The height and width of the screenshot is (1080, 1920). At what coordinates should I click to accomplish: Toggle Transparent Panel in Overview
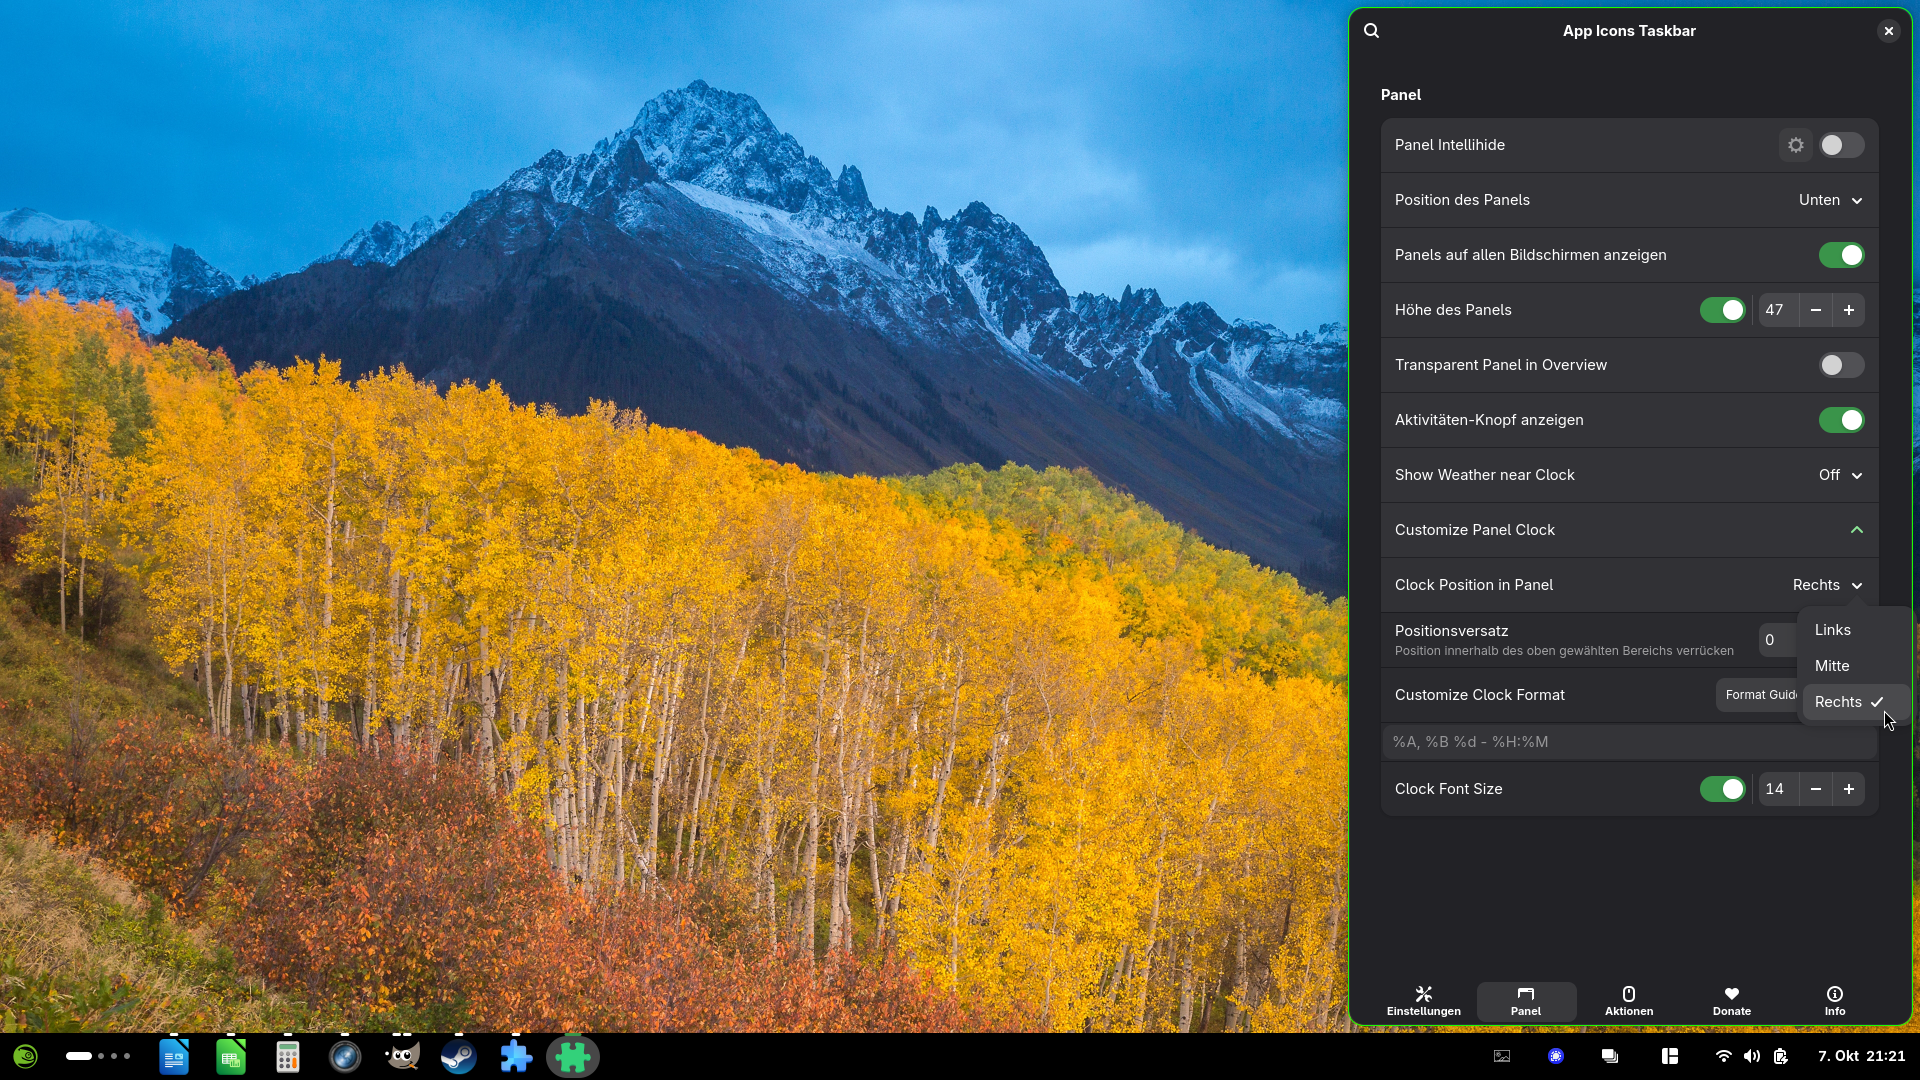click(x=1841, y=365)
